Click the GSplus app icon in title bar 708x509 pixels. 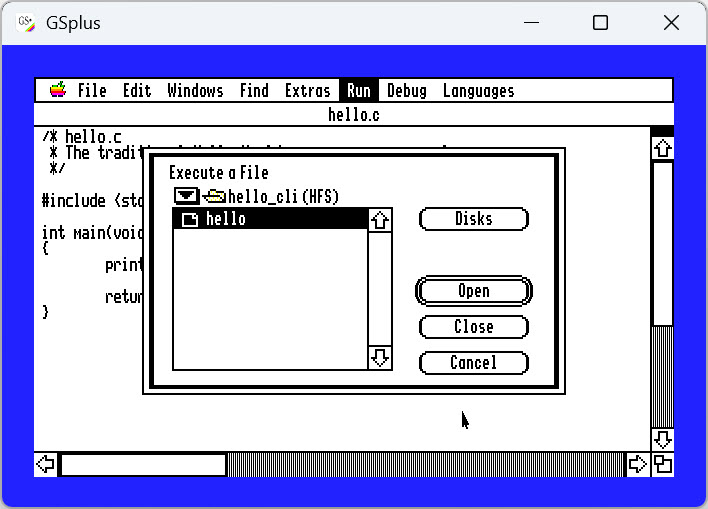point(25,23)
